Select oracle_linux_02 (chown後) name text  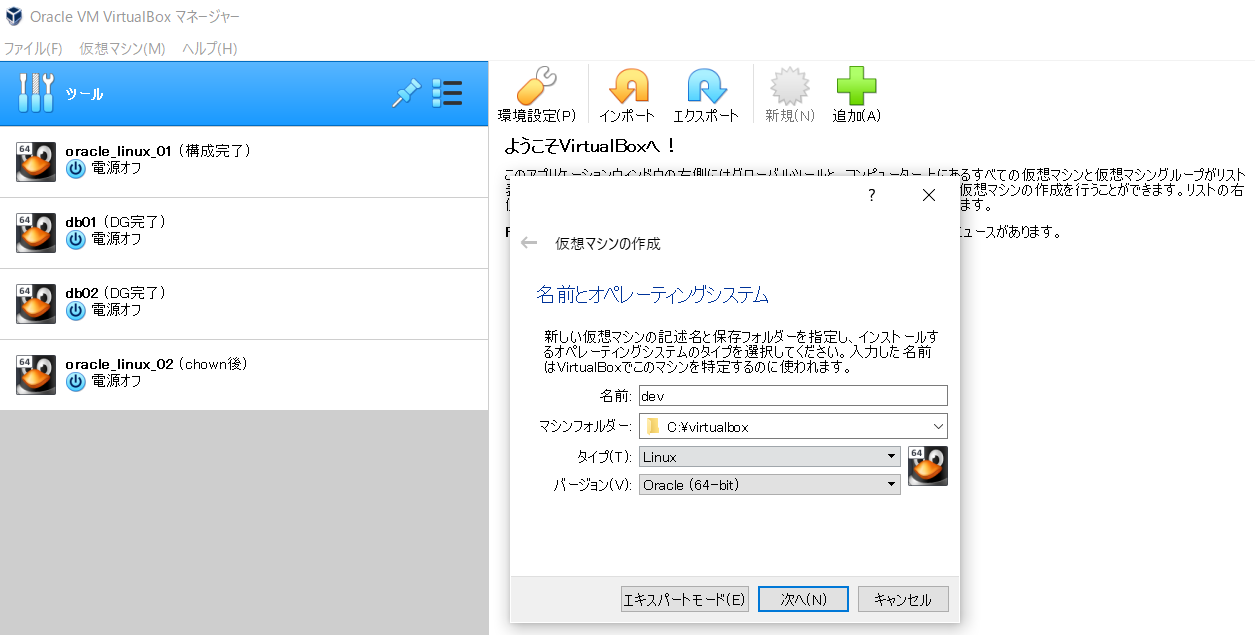click(x=156, y=364)
